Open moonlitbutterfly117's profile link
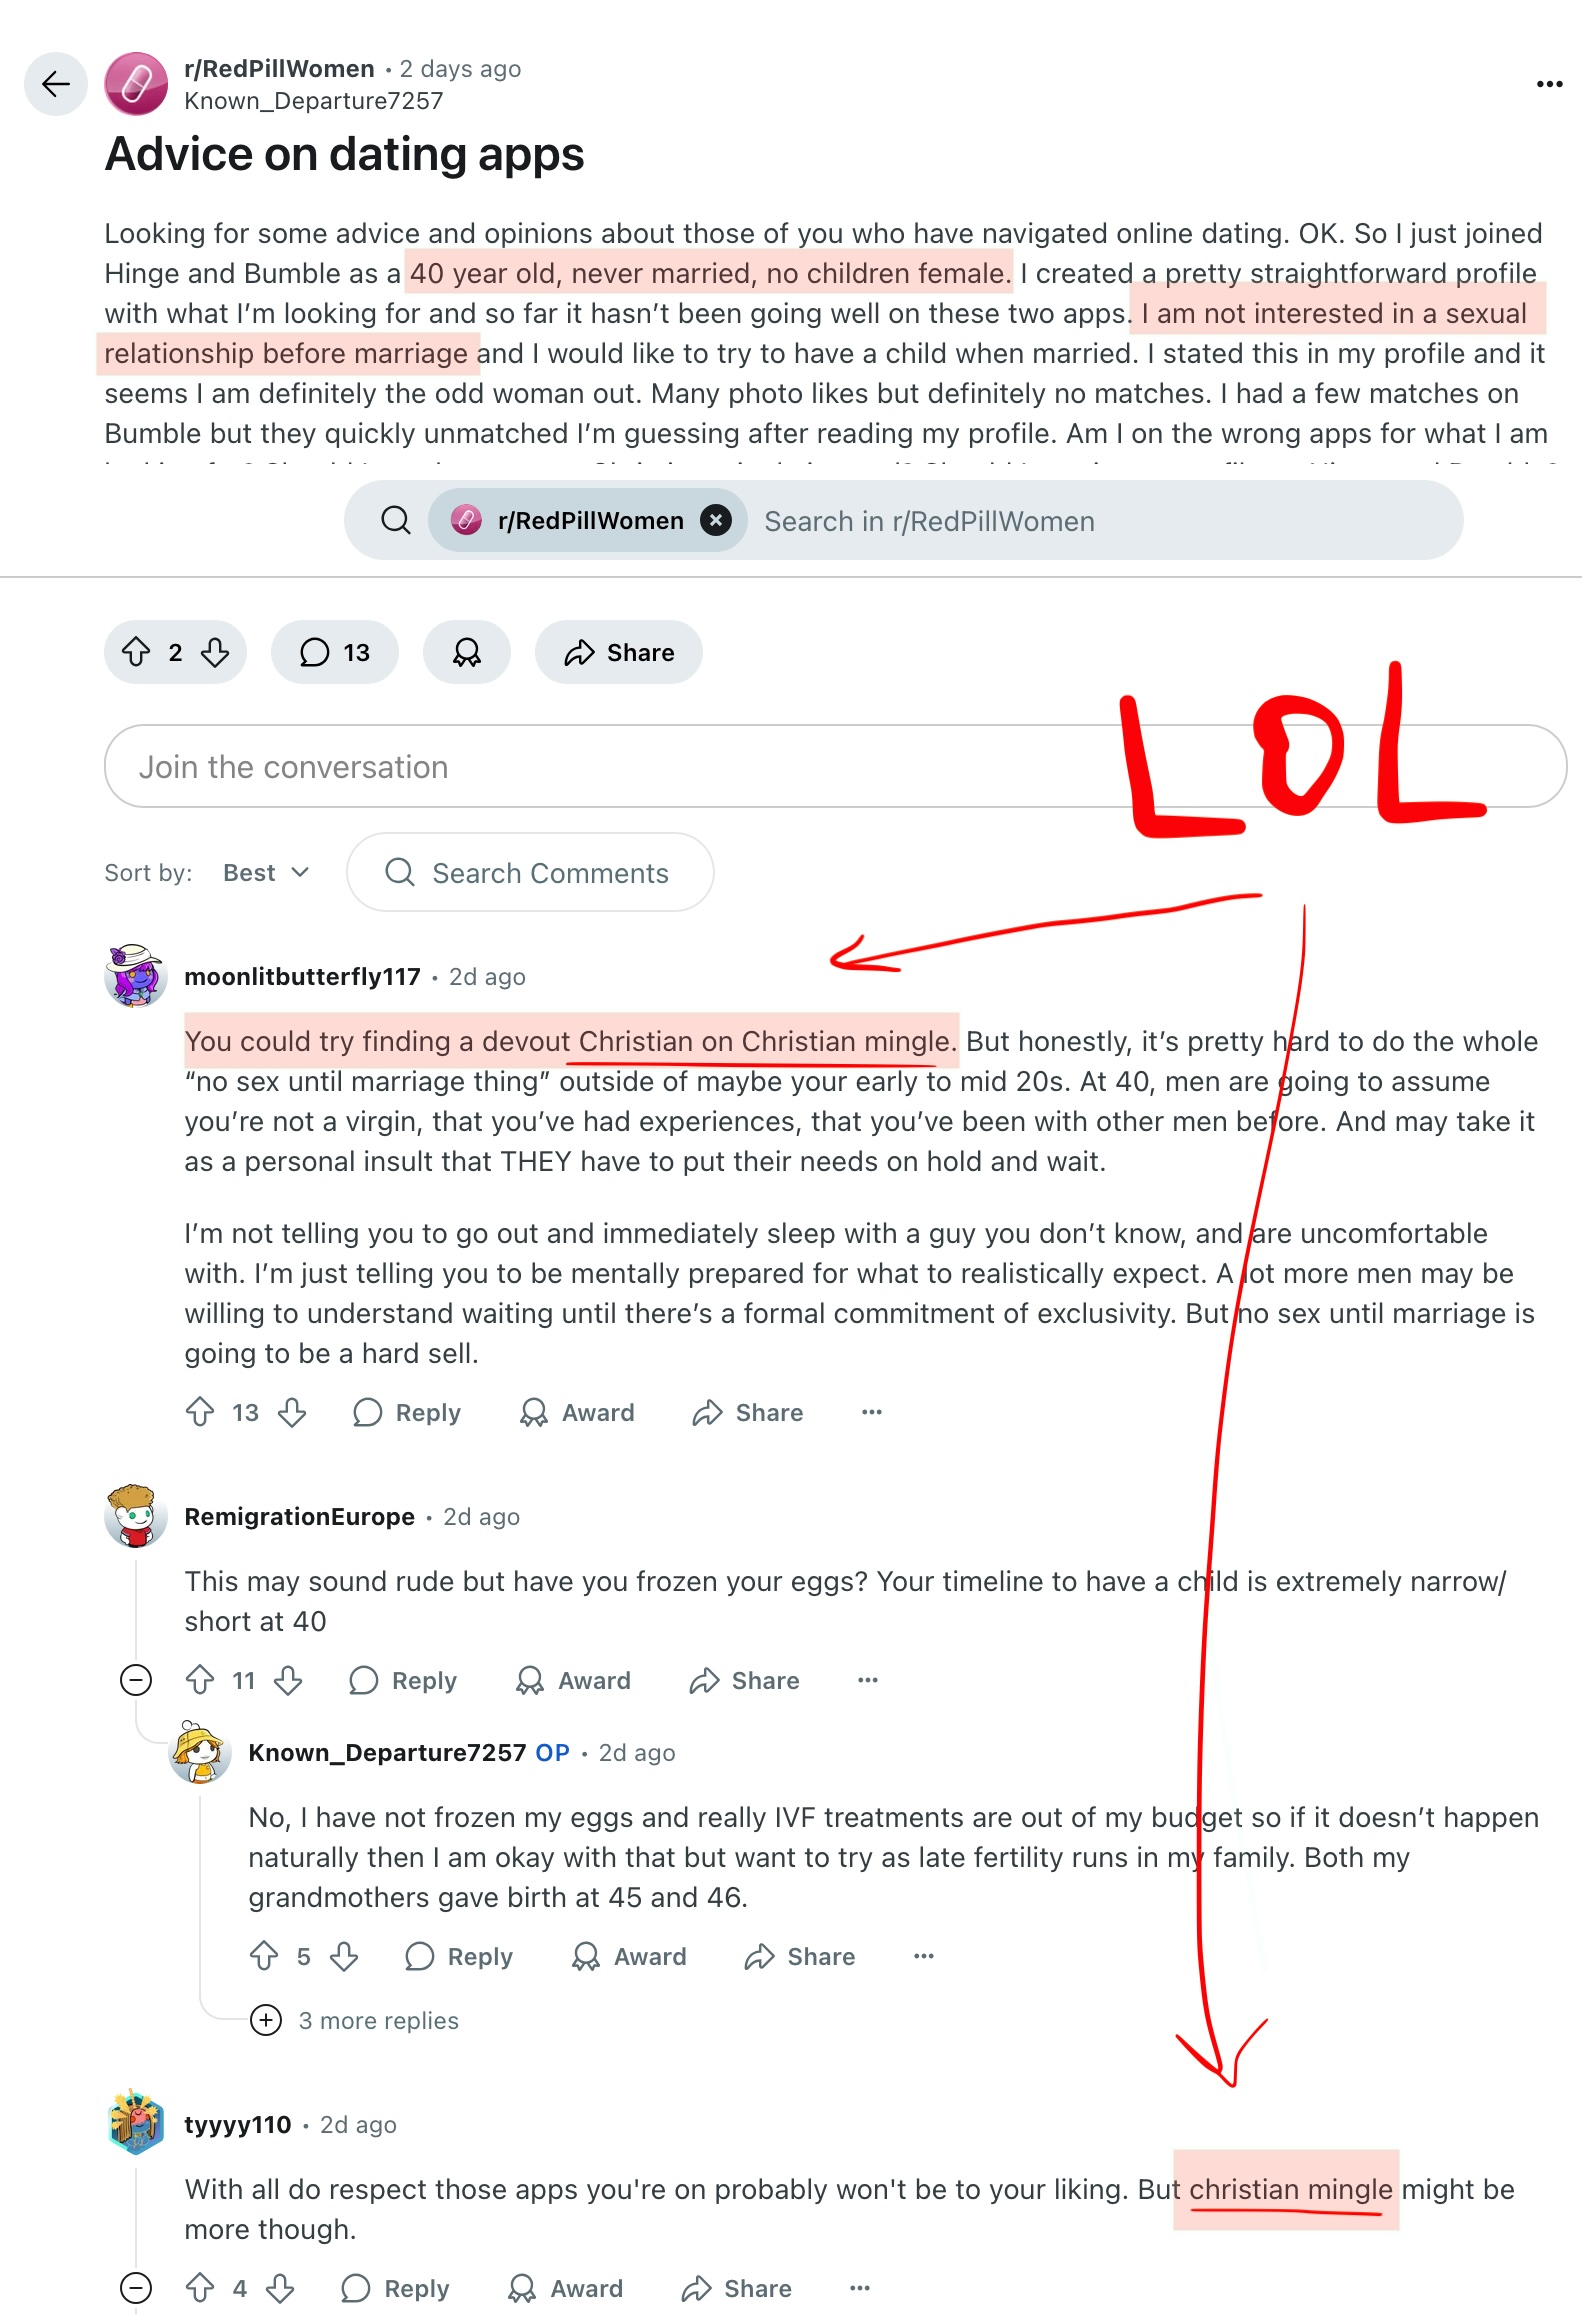1582x2314 pixels. 303,976
